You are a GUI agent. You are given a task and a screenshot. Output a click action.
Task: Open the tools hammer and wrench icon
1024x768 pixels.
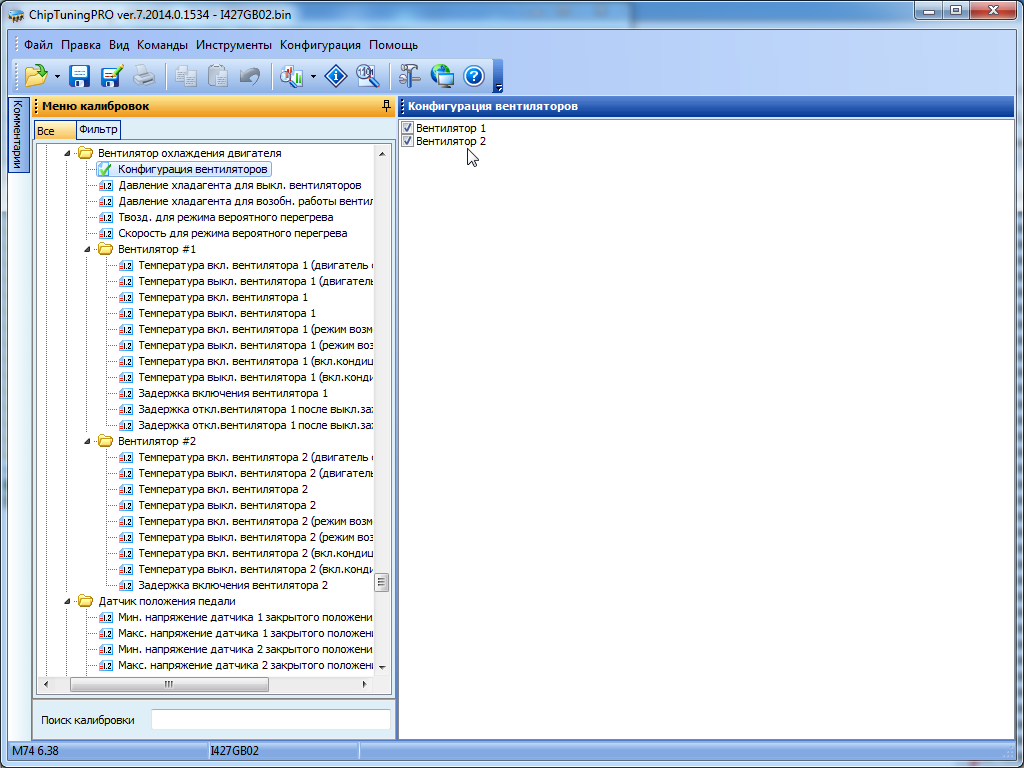coord(410,76)
